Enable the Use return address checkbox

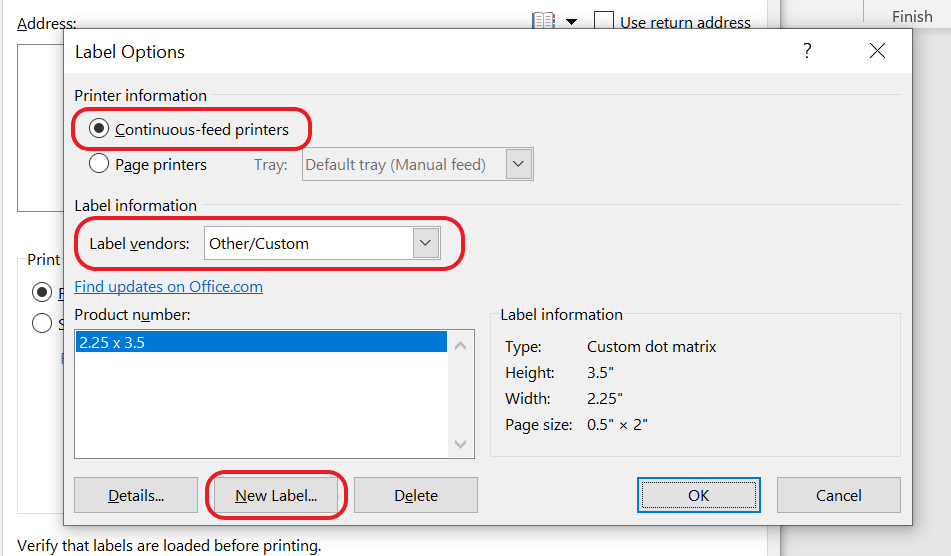coord(604,21)
